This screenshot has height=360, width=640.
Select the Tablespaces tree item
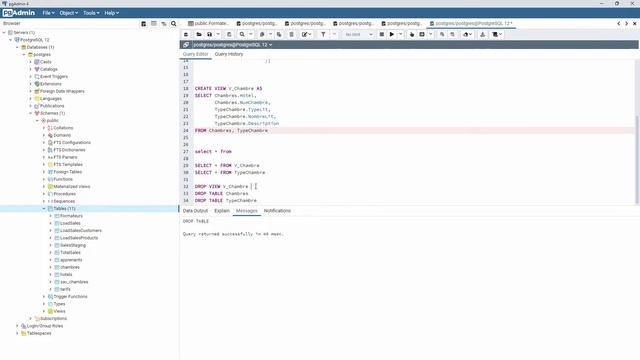click(39, 333)
